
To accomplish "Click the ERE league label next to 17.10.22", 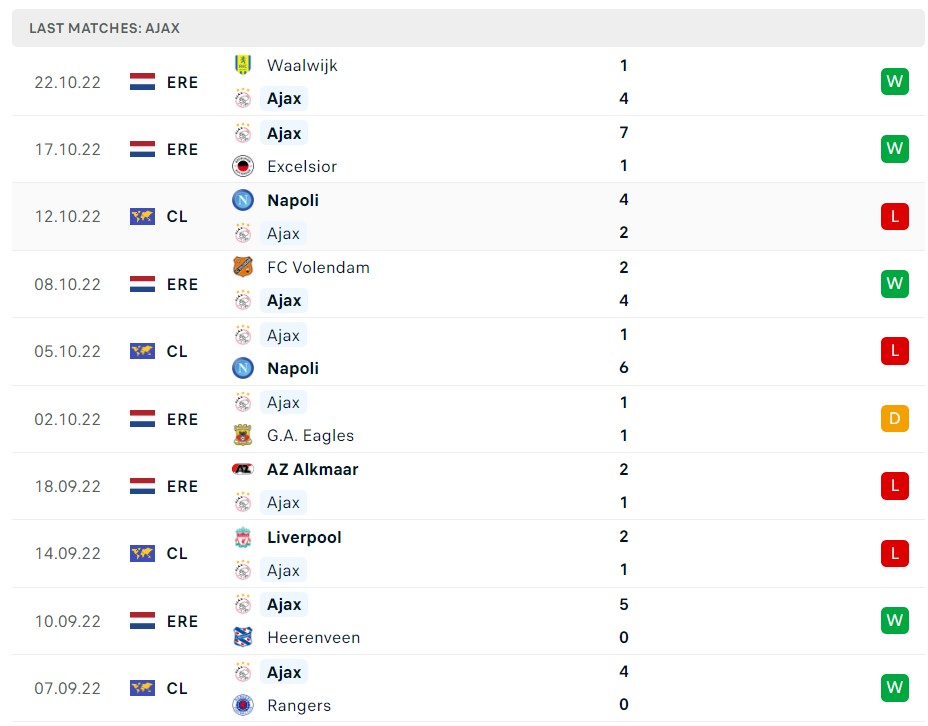I will tap(181, 149).
